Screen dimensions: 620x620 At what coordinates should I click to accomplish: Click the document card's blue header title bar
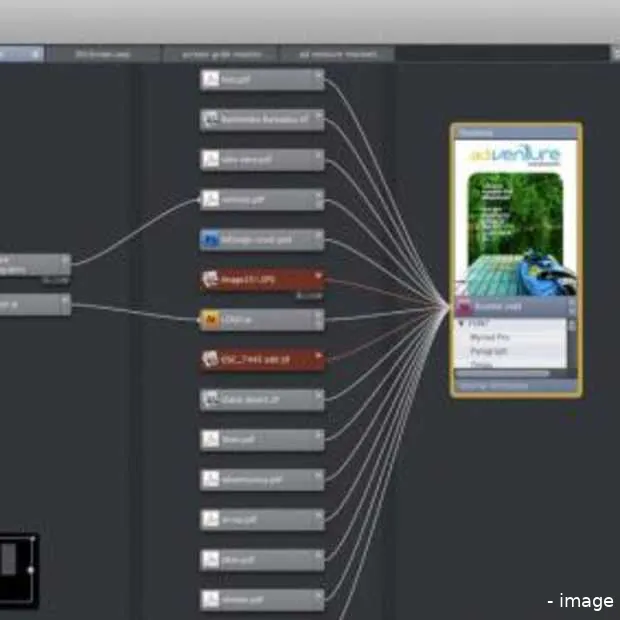click(516, 133)
